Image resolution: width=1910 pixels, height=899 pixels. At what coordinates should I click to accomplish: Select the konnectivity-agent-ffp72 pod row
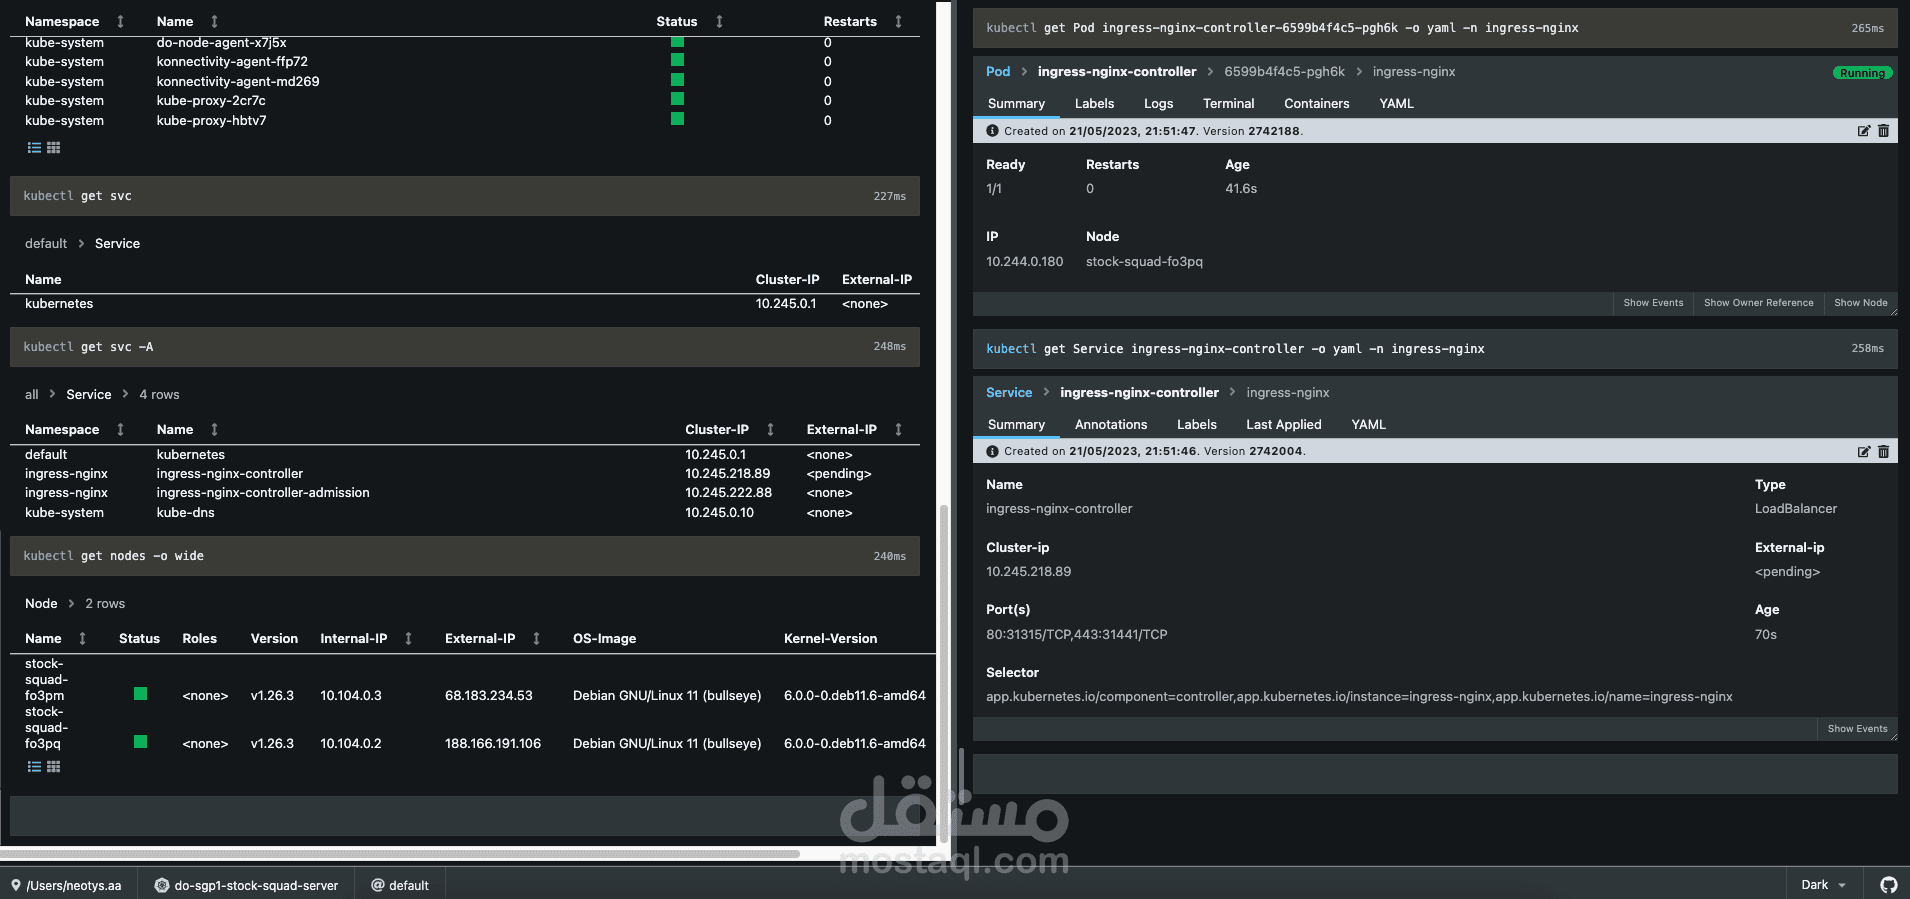pos(465,61)
